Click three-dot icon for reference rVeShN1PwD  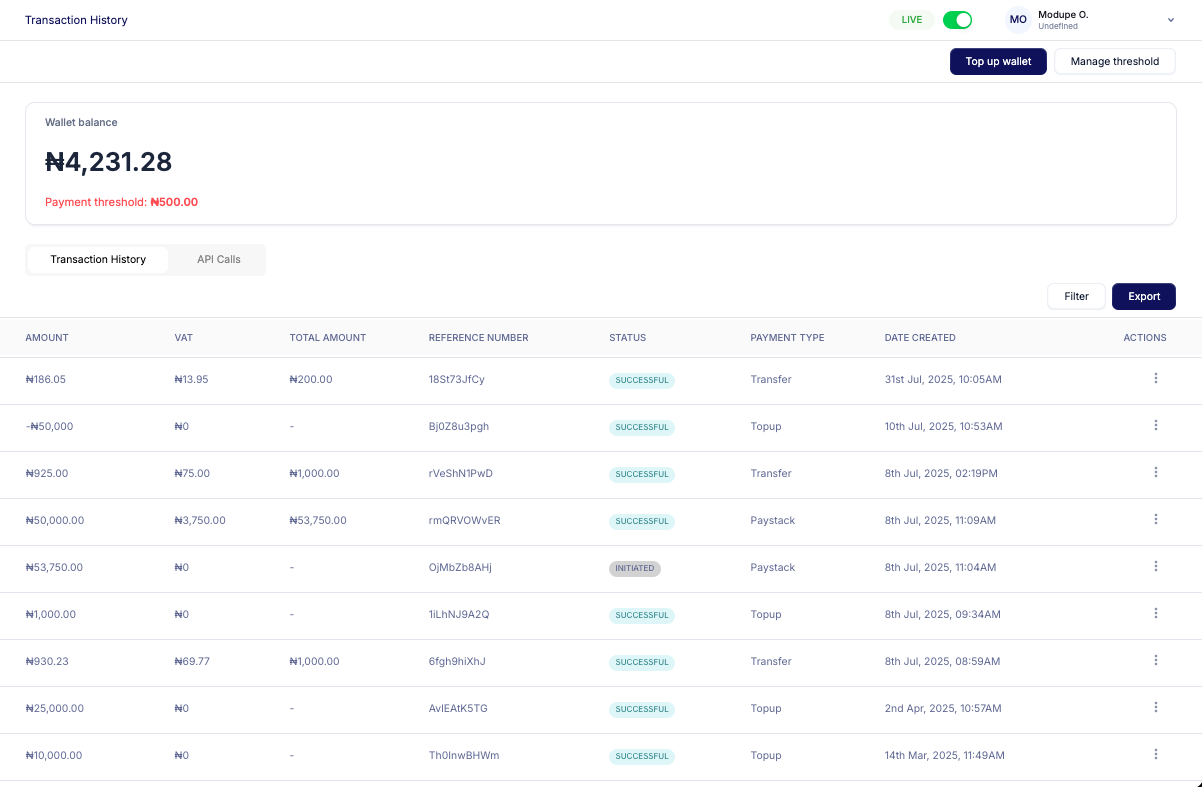[x=1155, y=472]
